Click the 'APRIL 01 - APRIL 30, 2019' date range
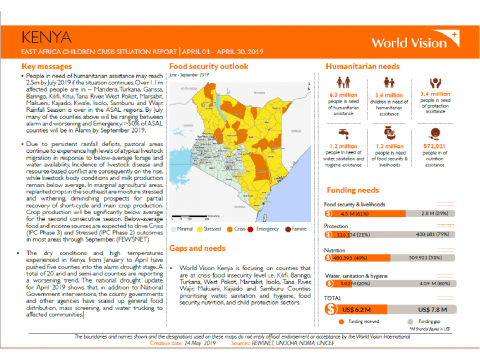Viewport: 480px width, 360px height. click(x=222, y=52)
